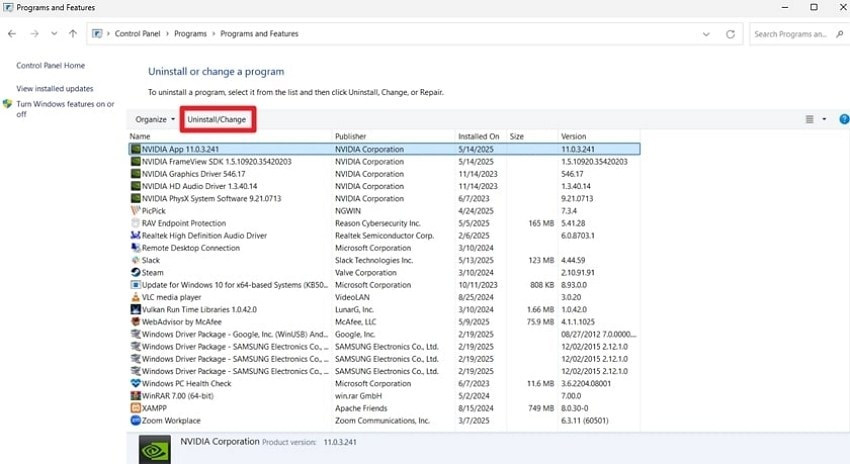This screenshot has height=464, width=850.
Task: Open Control Panel Home link
Action: pyautogui.click(x=50, y=66)
